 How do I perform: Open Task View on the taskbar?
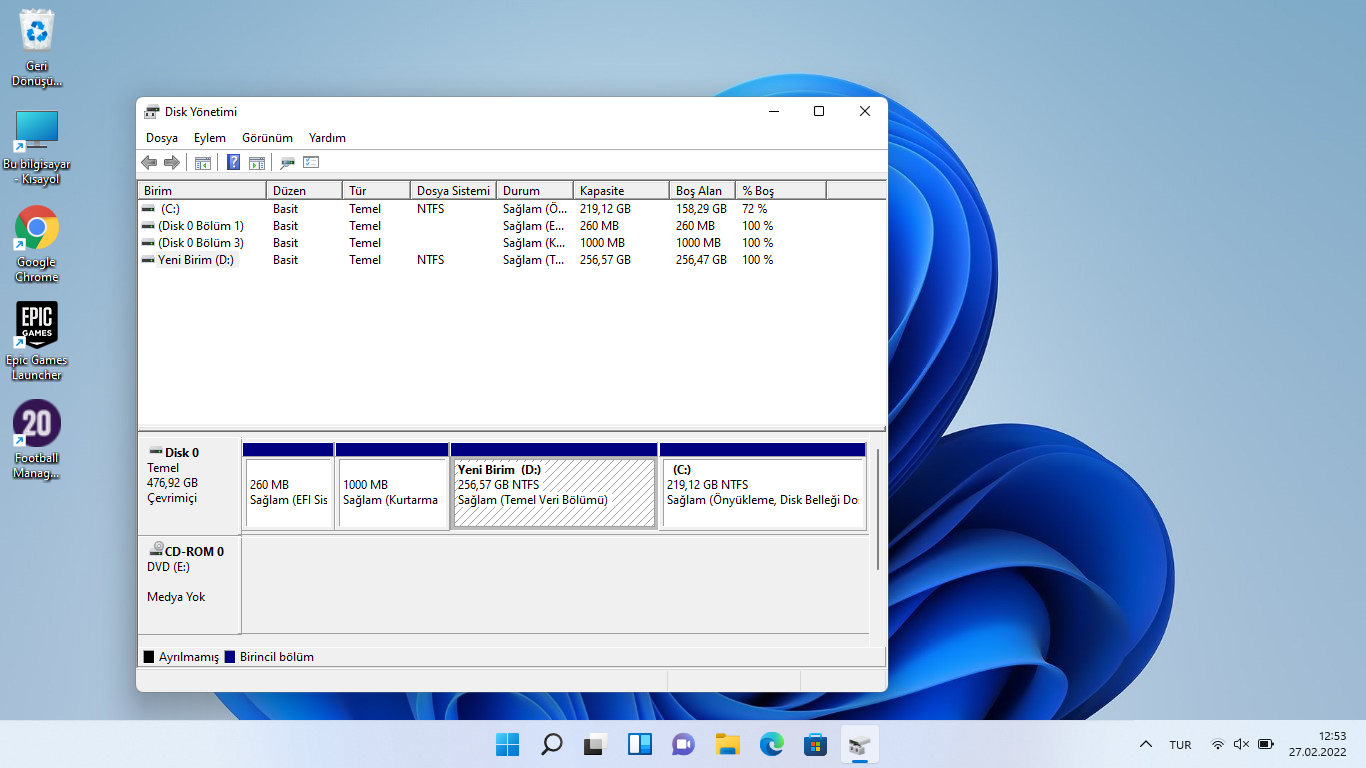596,744
